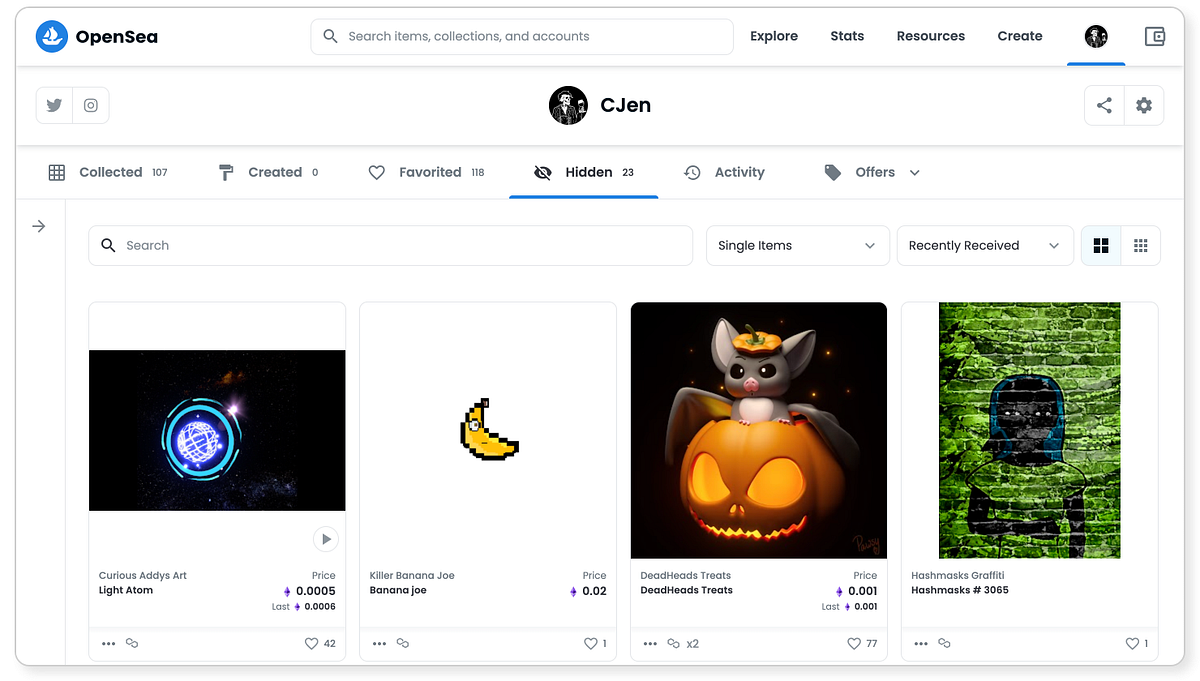
Task: Open more options on Banana joe card
Action: point(379,644)
